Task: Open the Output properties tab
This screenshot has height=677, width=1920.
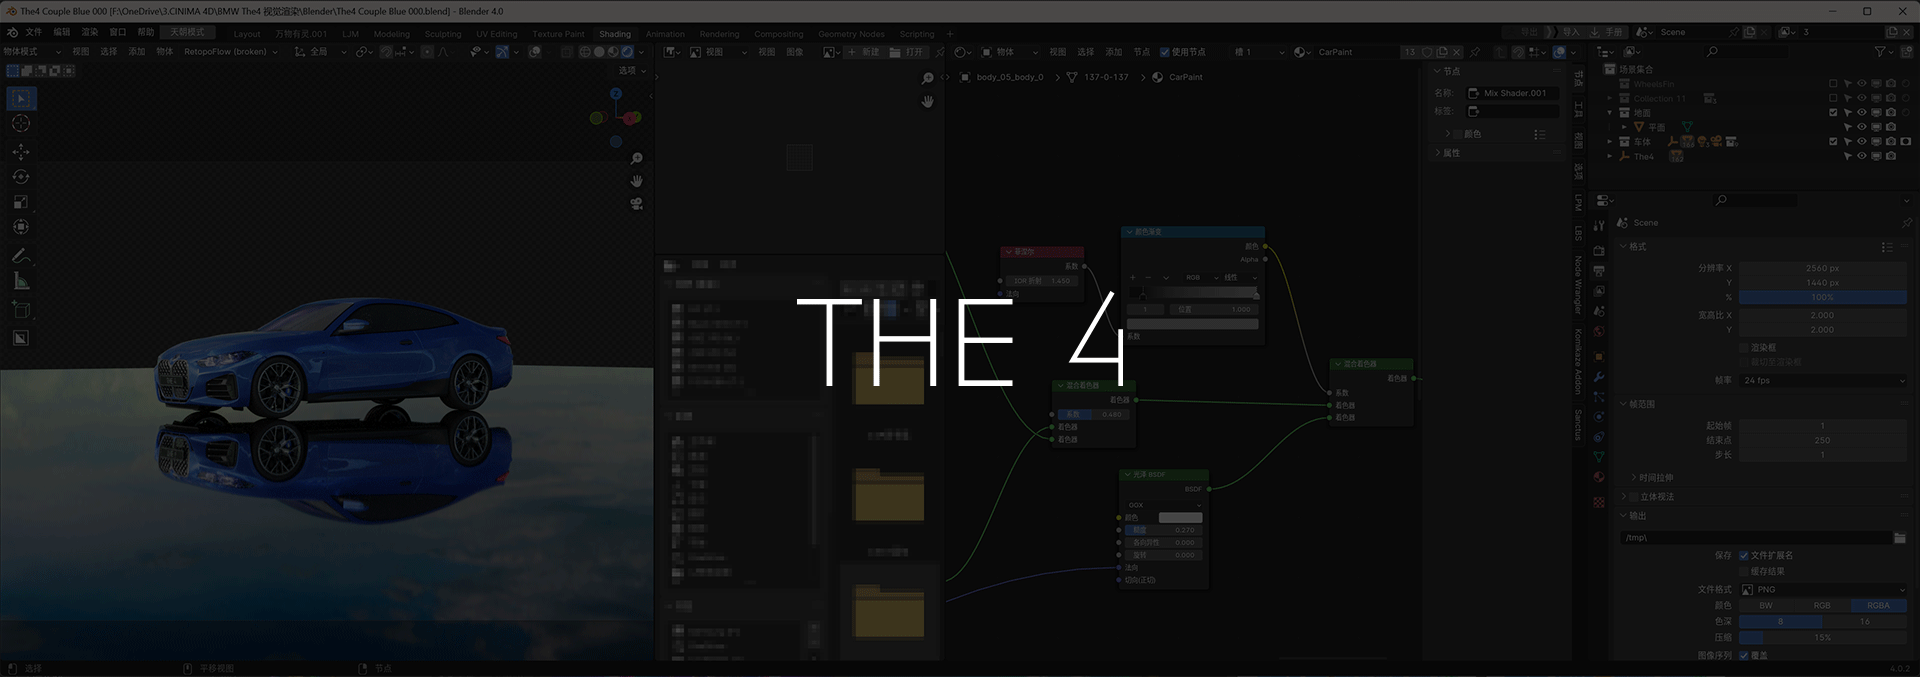Action: 1599,271
